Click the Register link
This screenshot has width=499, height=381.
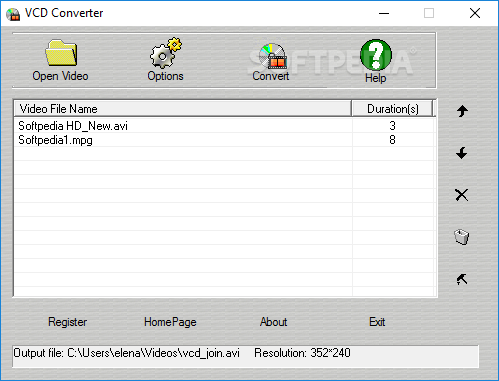tap(68, 322)
